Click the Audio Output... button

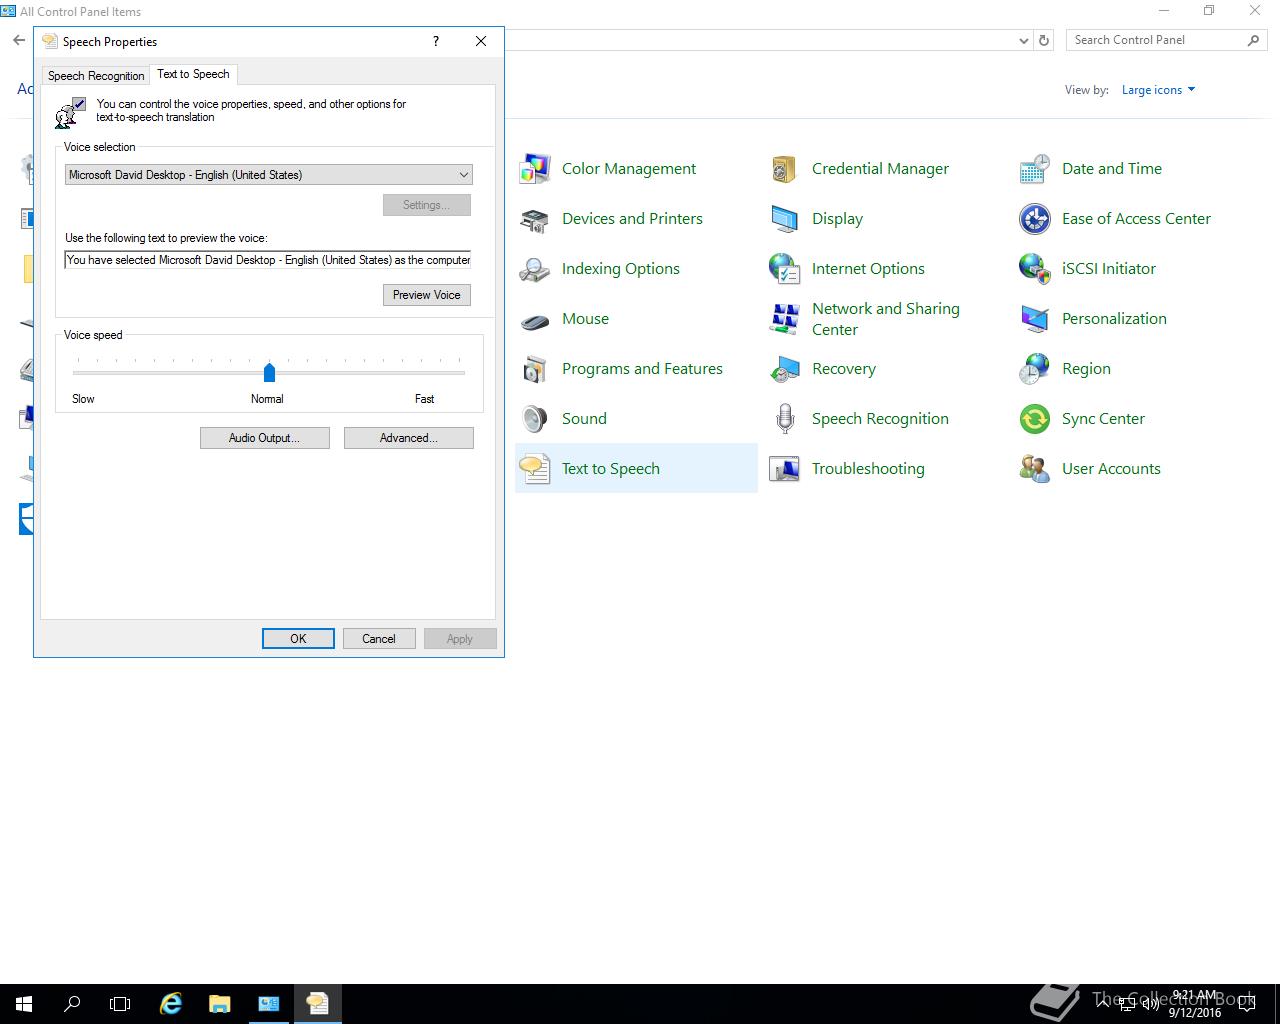[x=265, y=438]
